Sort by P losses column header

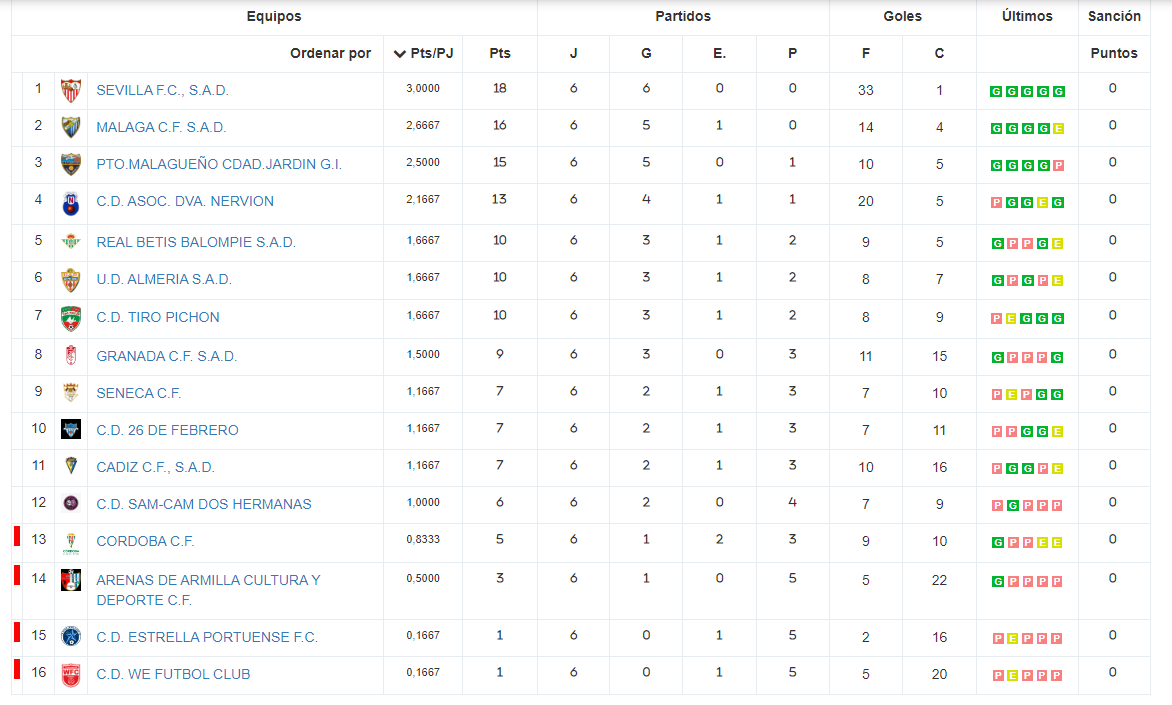click(792, 53)
